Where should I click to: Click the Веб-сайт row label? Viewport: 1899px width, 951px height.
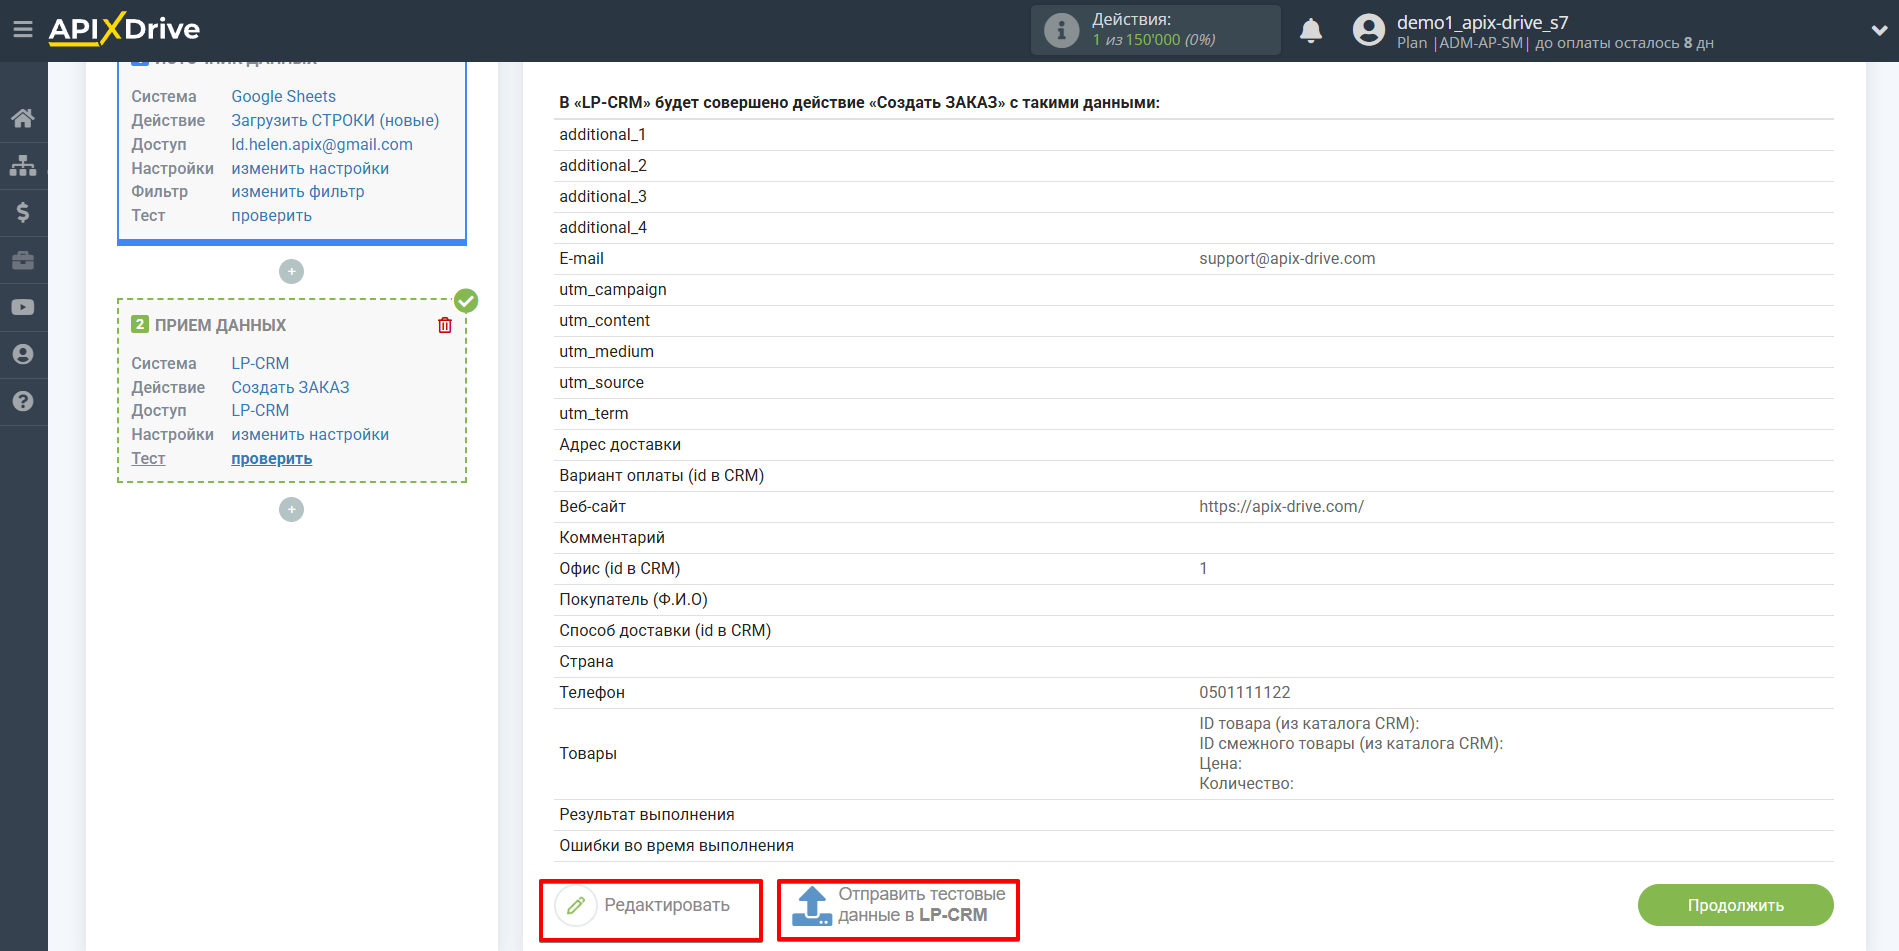(592, 506)
